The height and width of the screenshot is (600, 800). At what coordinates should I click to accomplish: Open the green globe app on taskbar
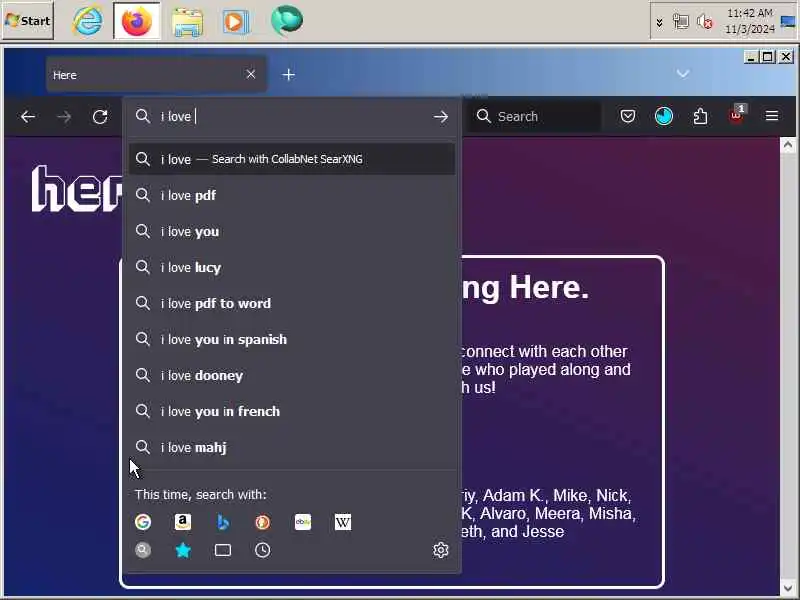tap(287, 20)
